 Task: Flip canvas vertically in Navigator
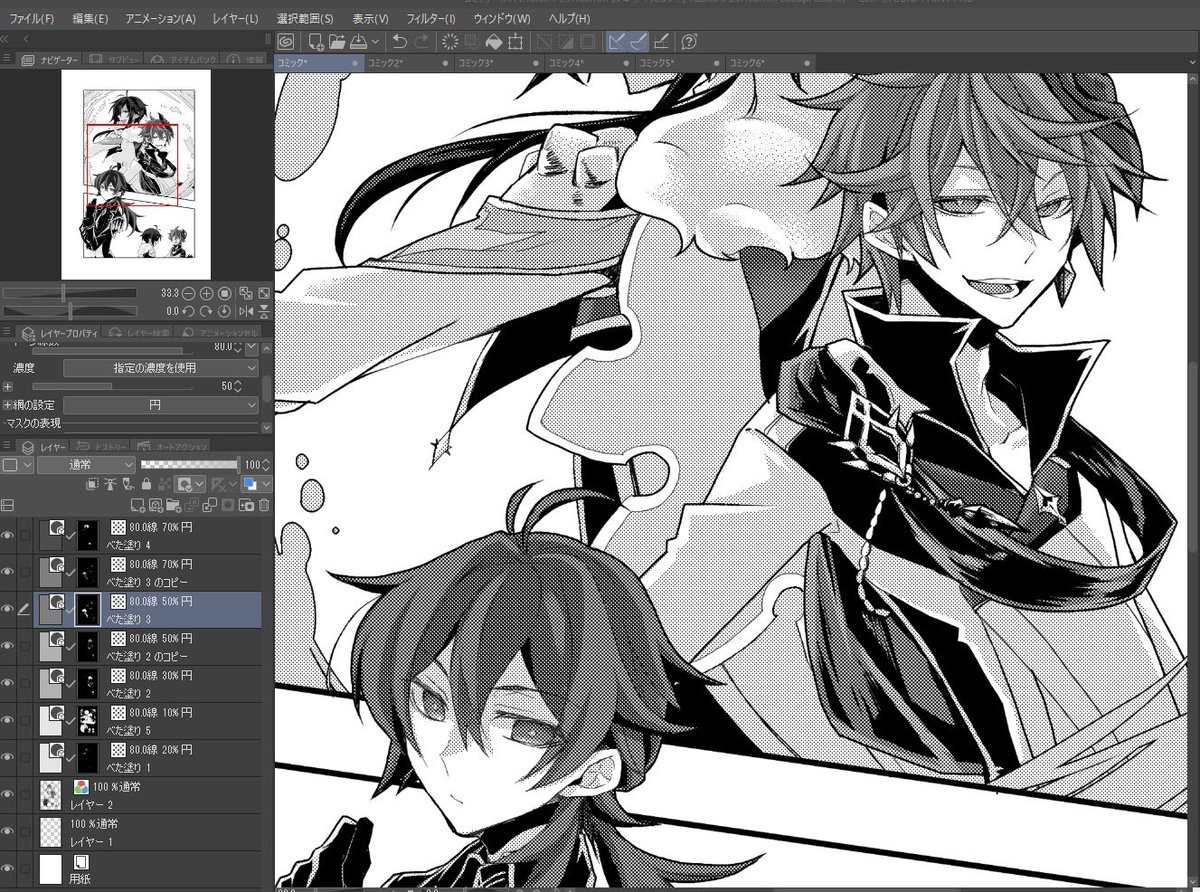264,311
